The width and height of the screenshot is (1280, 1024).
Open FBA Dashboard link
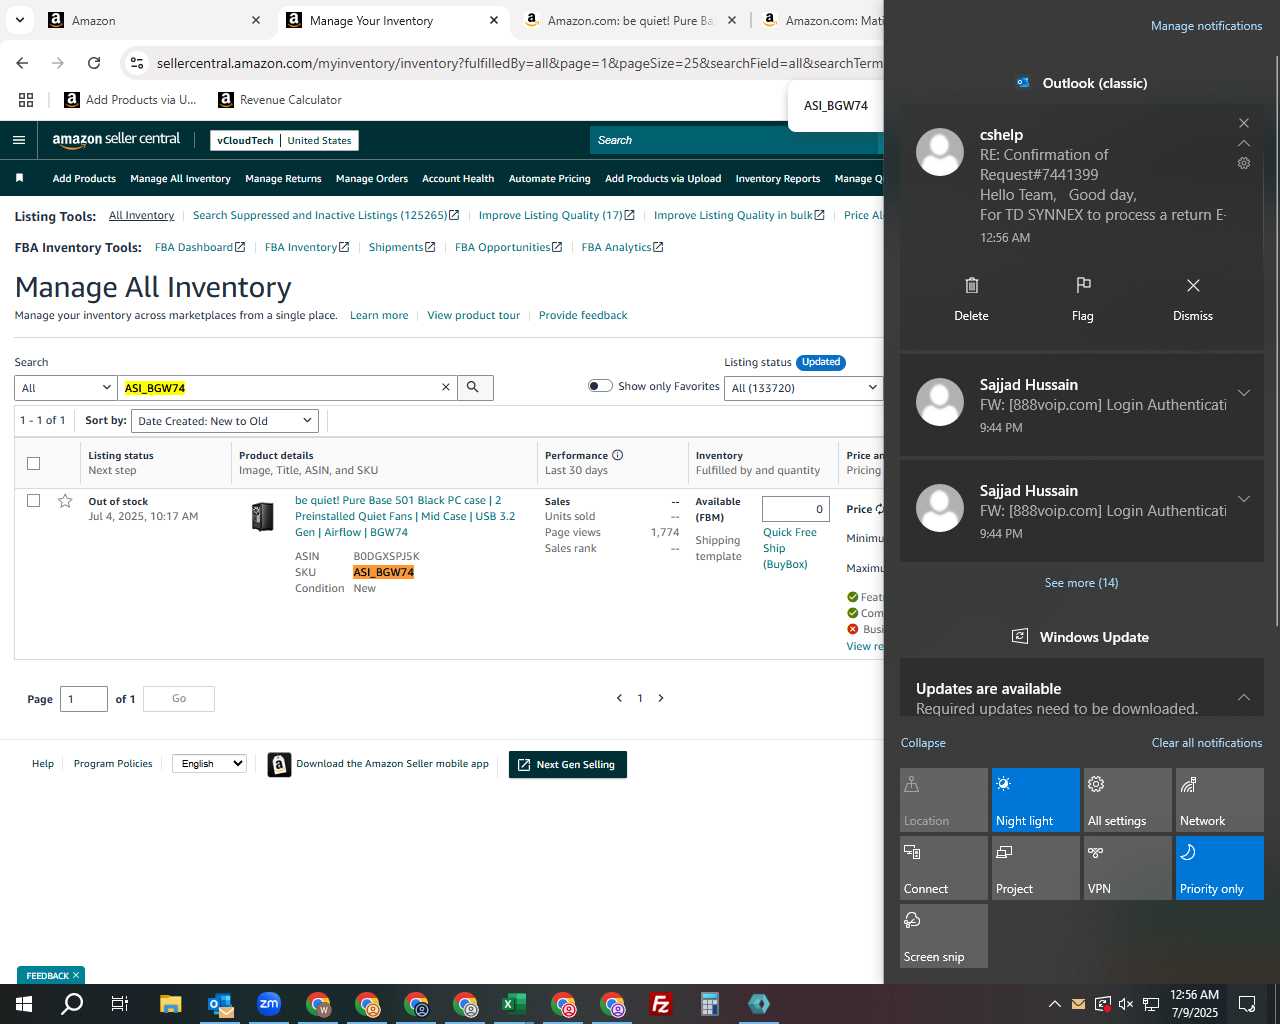click(x=200, y=247)
